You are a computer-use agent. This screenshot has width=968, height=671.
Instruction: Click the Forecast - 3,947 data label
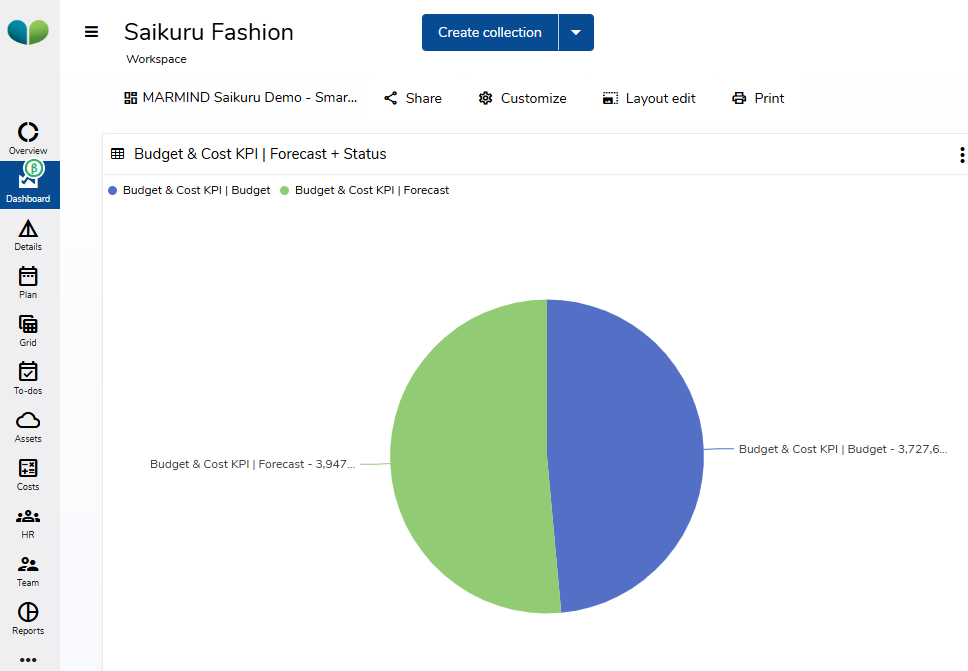(252, 464)
